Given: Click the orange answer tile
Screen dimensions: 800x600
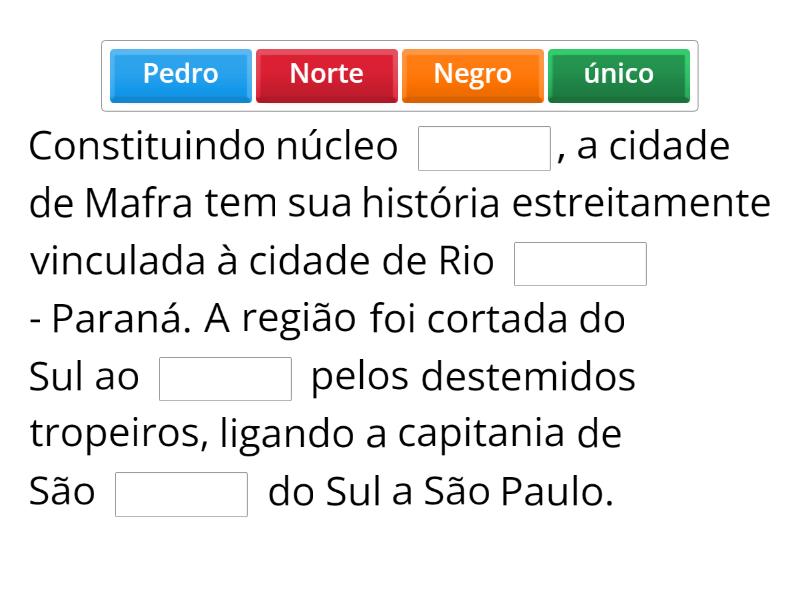Looking at the screenshot, I should [472, 75].
